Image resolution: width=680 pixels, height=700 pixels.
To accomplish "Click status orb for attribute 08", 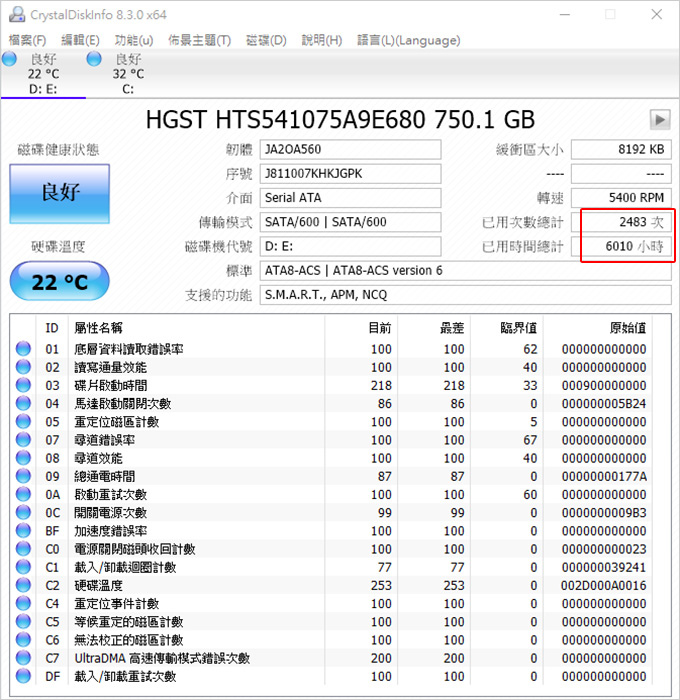I will coord(23,458).
